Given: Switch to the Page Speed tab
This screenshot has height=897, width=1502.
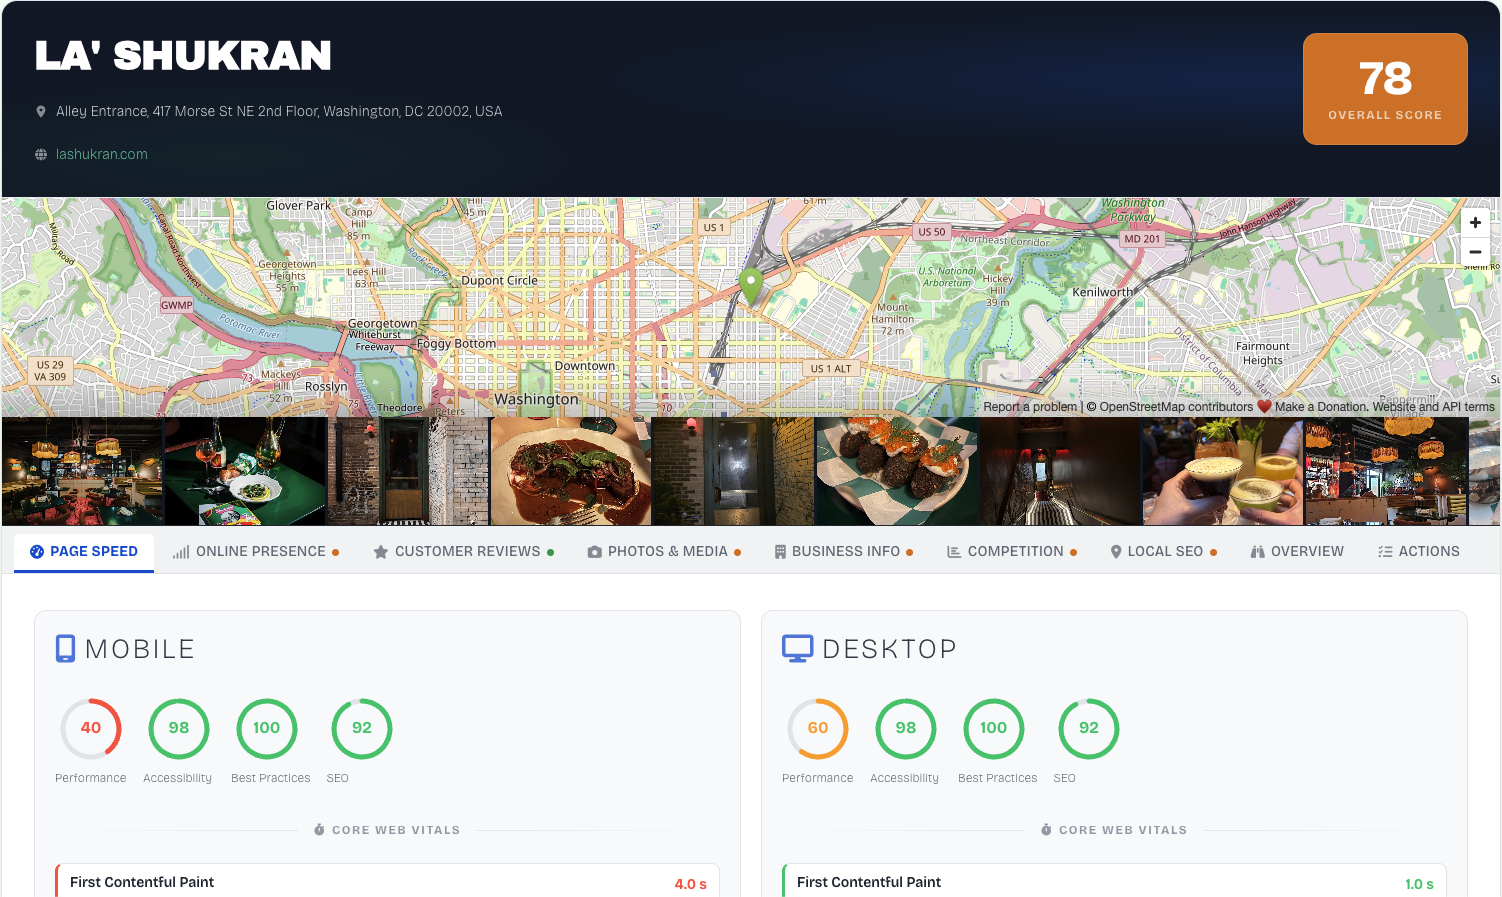Looking at the screenshot, I should (84, 552).
